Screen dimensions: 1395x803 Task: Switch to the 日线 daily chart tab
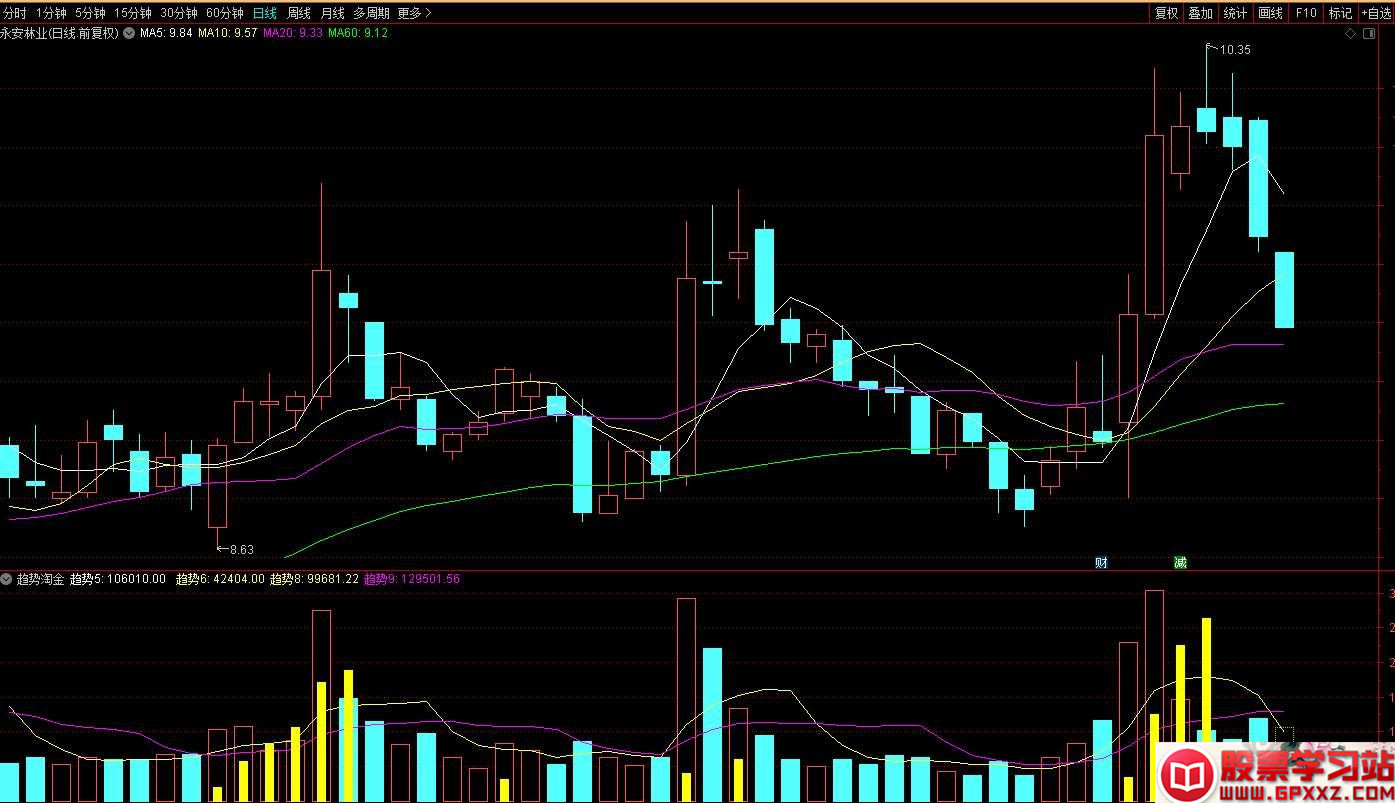coord(265,13)
